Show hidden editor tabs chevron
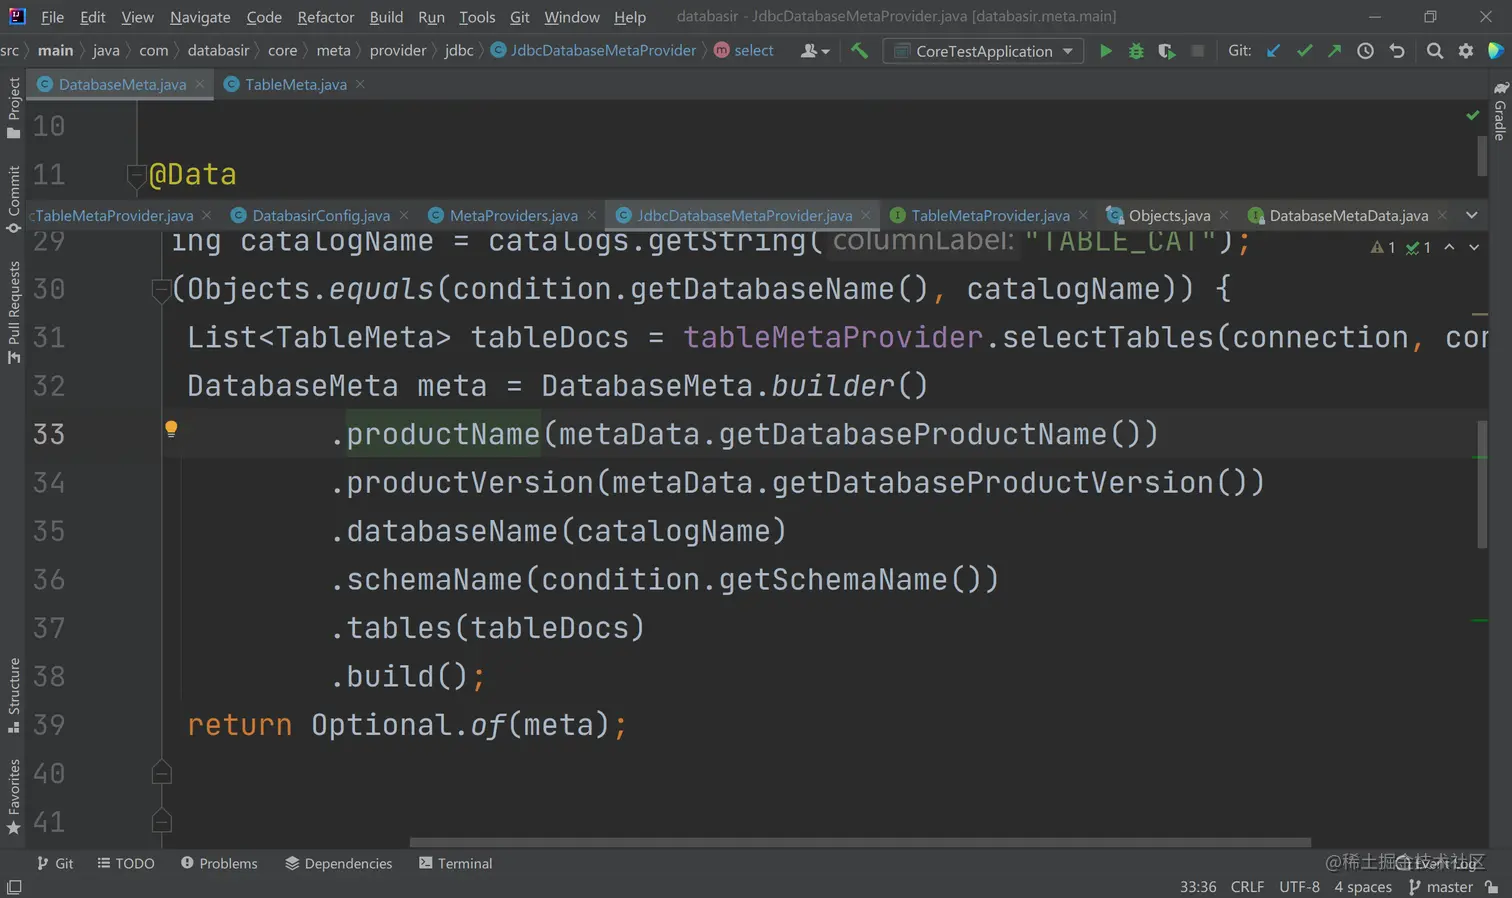The image size is (1512, 898). pos(1471,215)
